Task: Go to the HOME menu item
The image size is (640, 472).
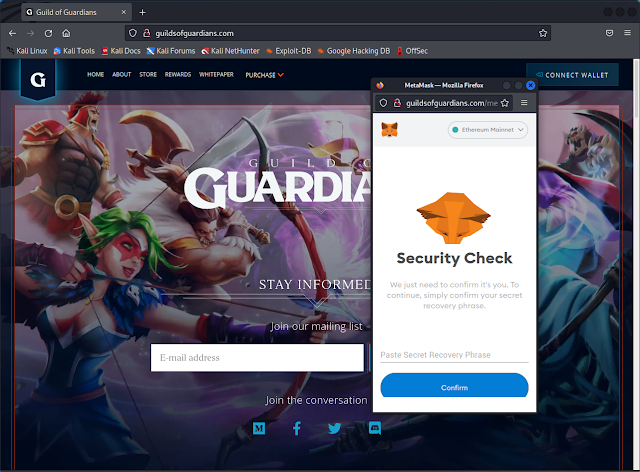Action: coord(96,74)
